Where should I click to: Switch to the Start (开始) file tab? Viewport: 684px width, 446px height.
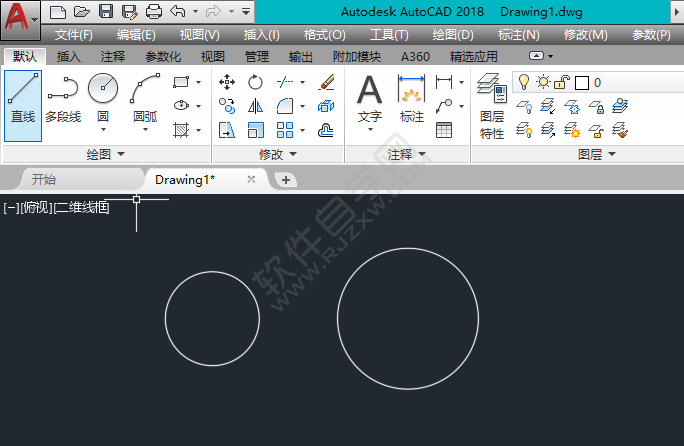(44, 179)
